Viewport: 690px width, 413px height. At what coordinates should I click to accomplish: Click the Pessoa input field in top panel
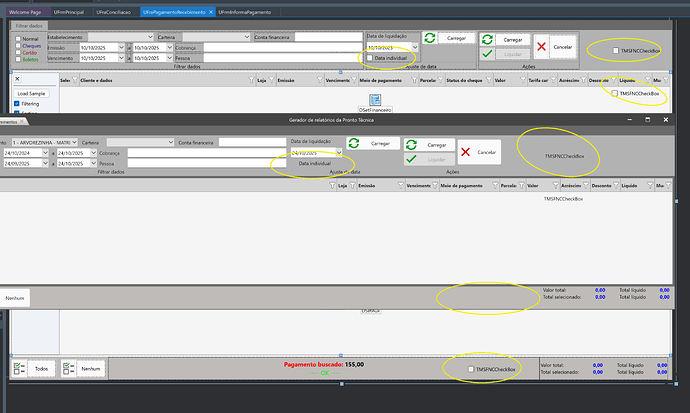click(x=267, y=58)
